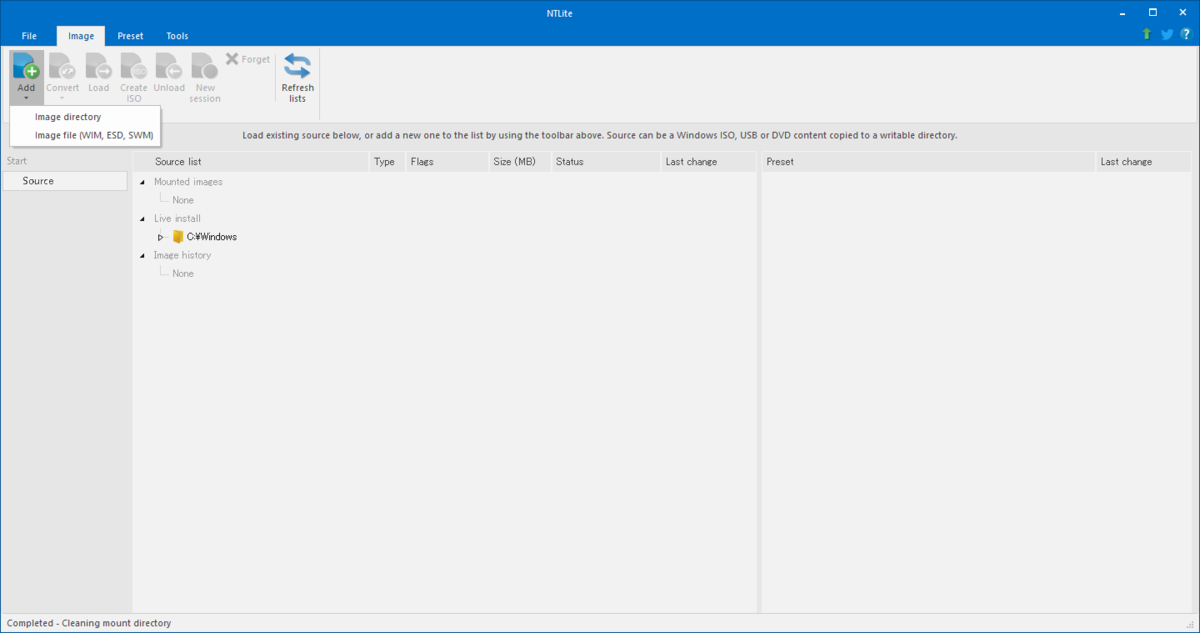Select the Source page in sidebar
The image size is (1200, 633).
click(x=65, y=181)
